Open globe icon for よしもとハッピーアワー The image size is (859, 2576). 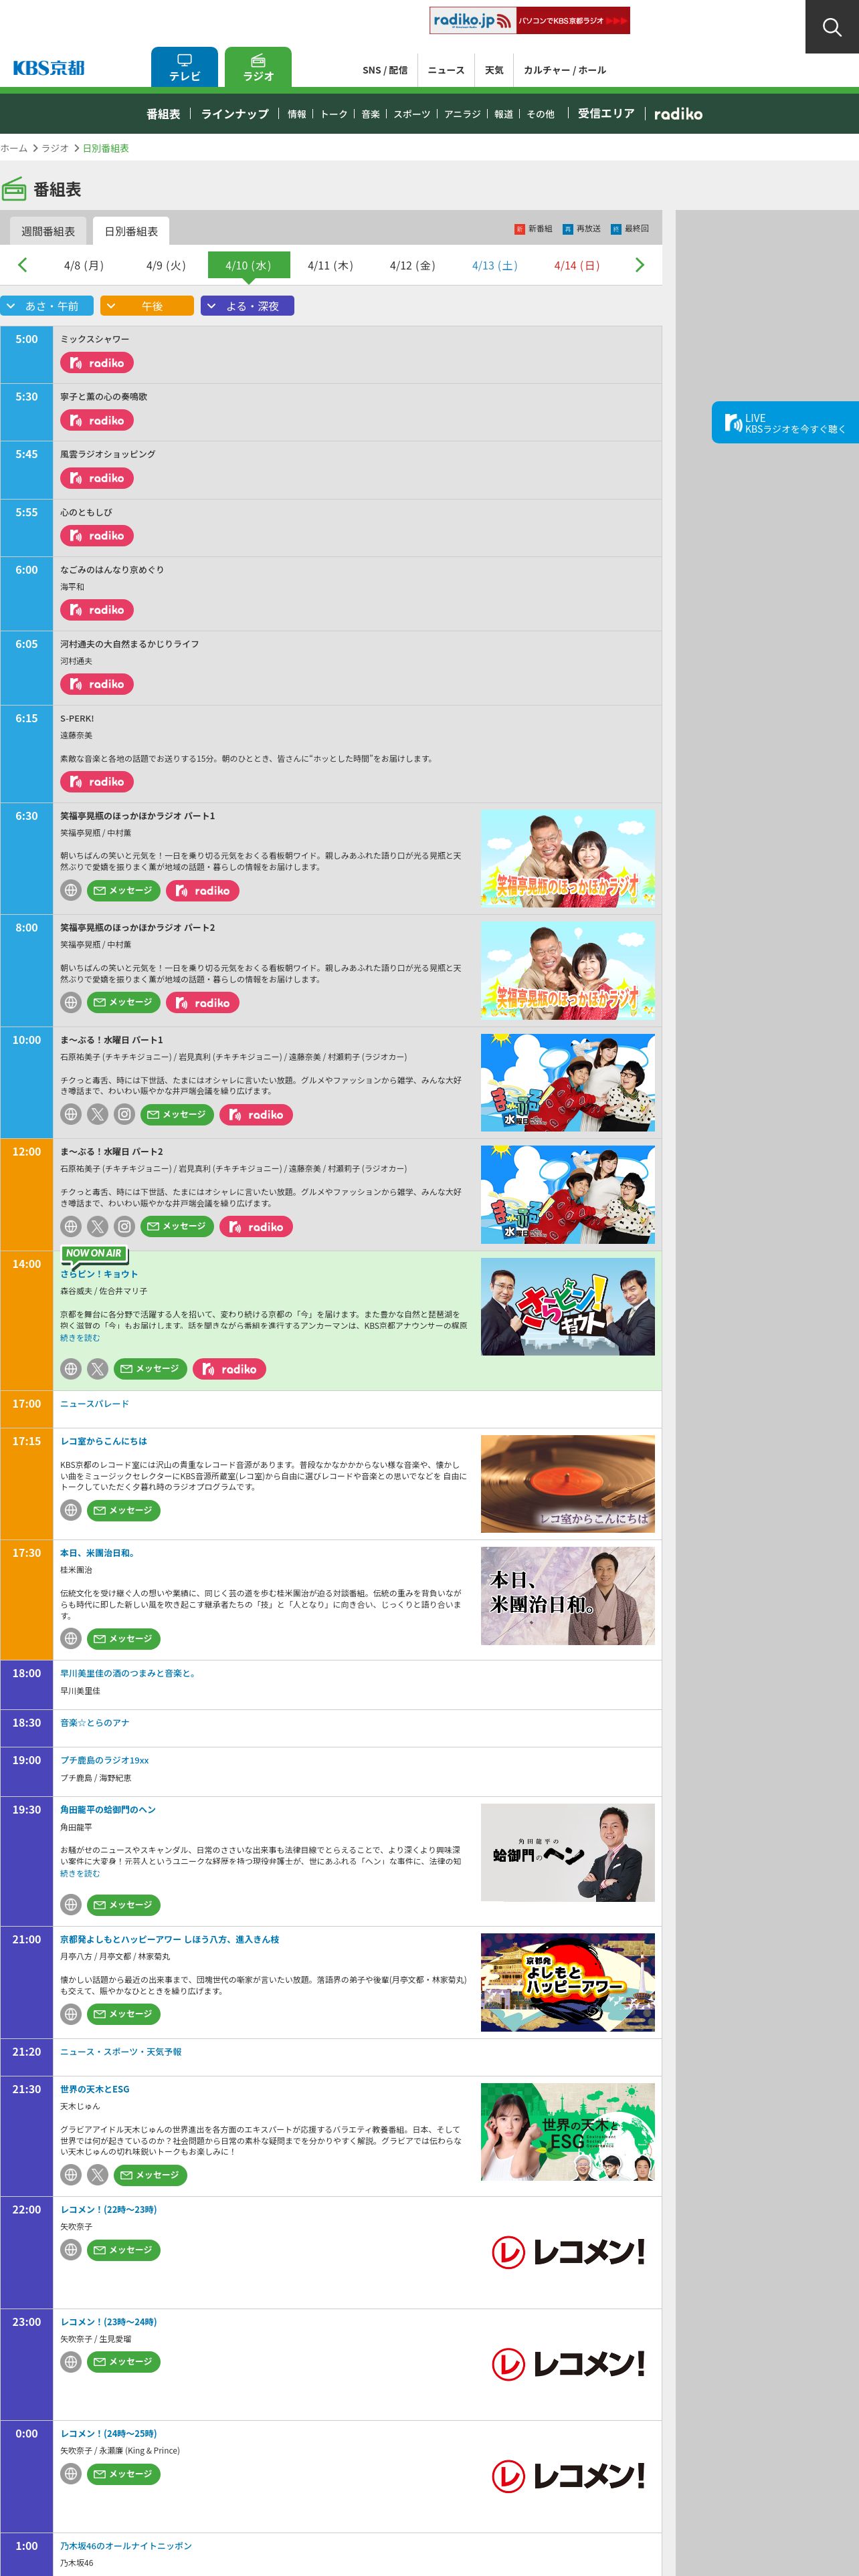tap(70, 2014)
